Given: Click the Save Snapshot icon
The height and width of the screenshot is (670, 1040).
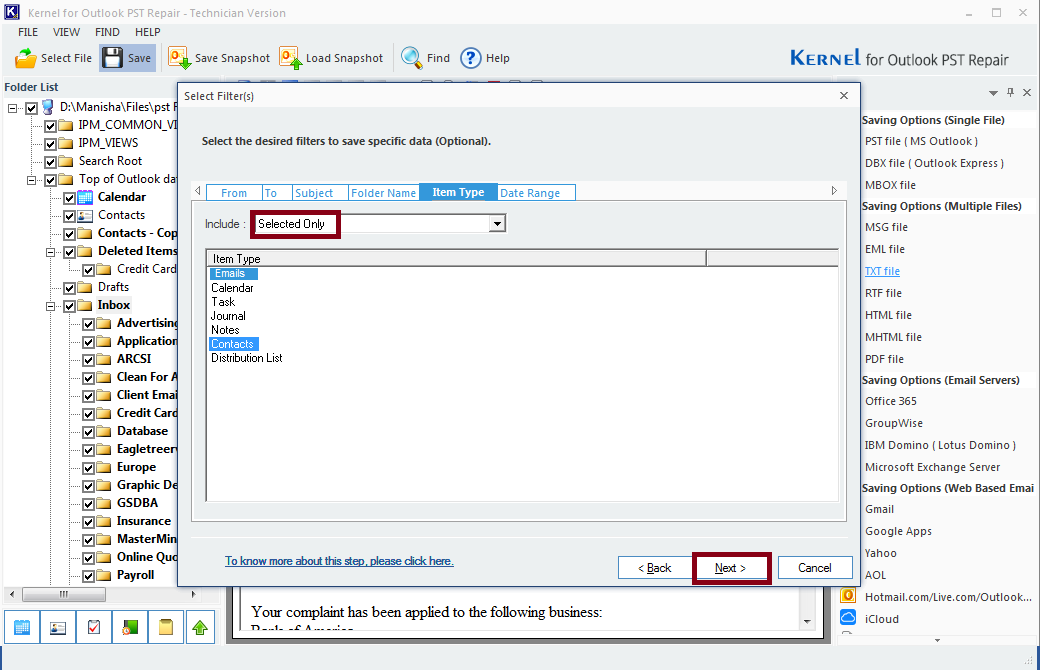Looking at the screenshot, I should (179, 58).
